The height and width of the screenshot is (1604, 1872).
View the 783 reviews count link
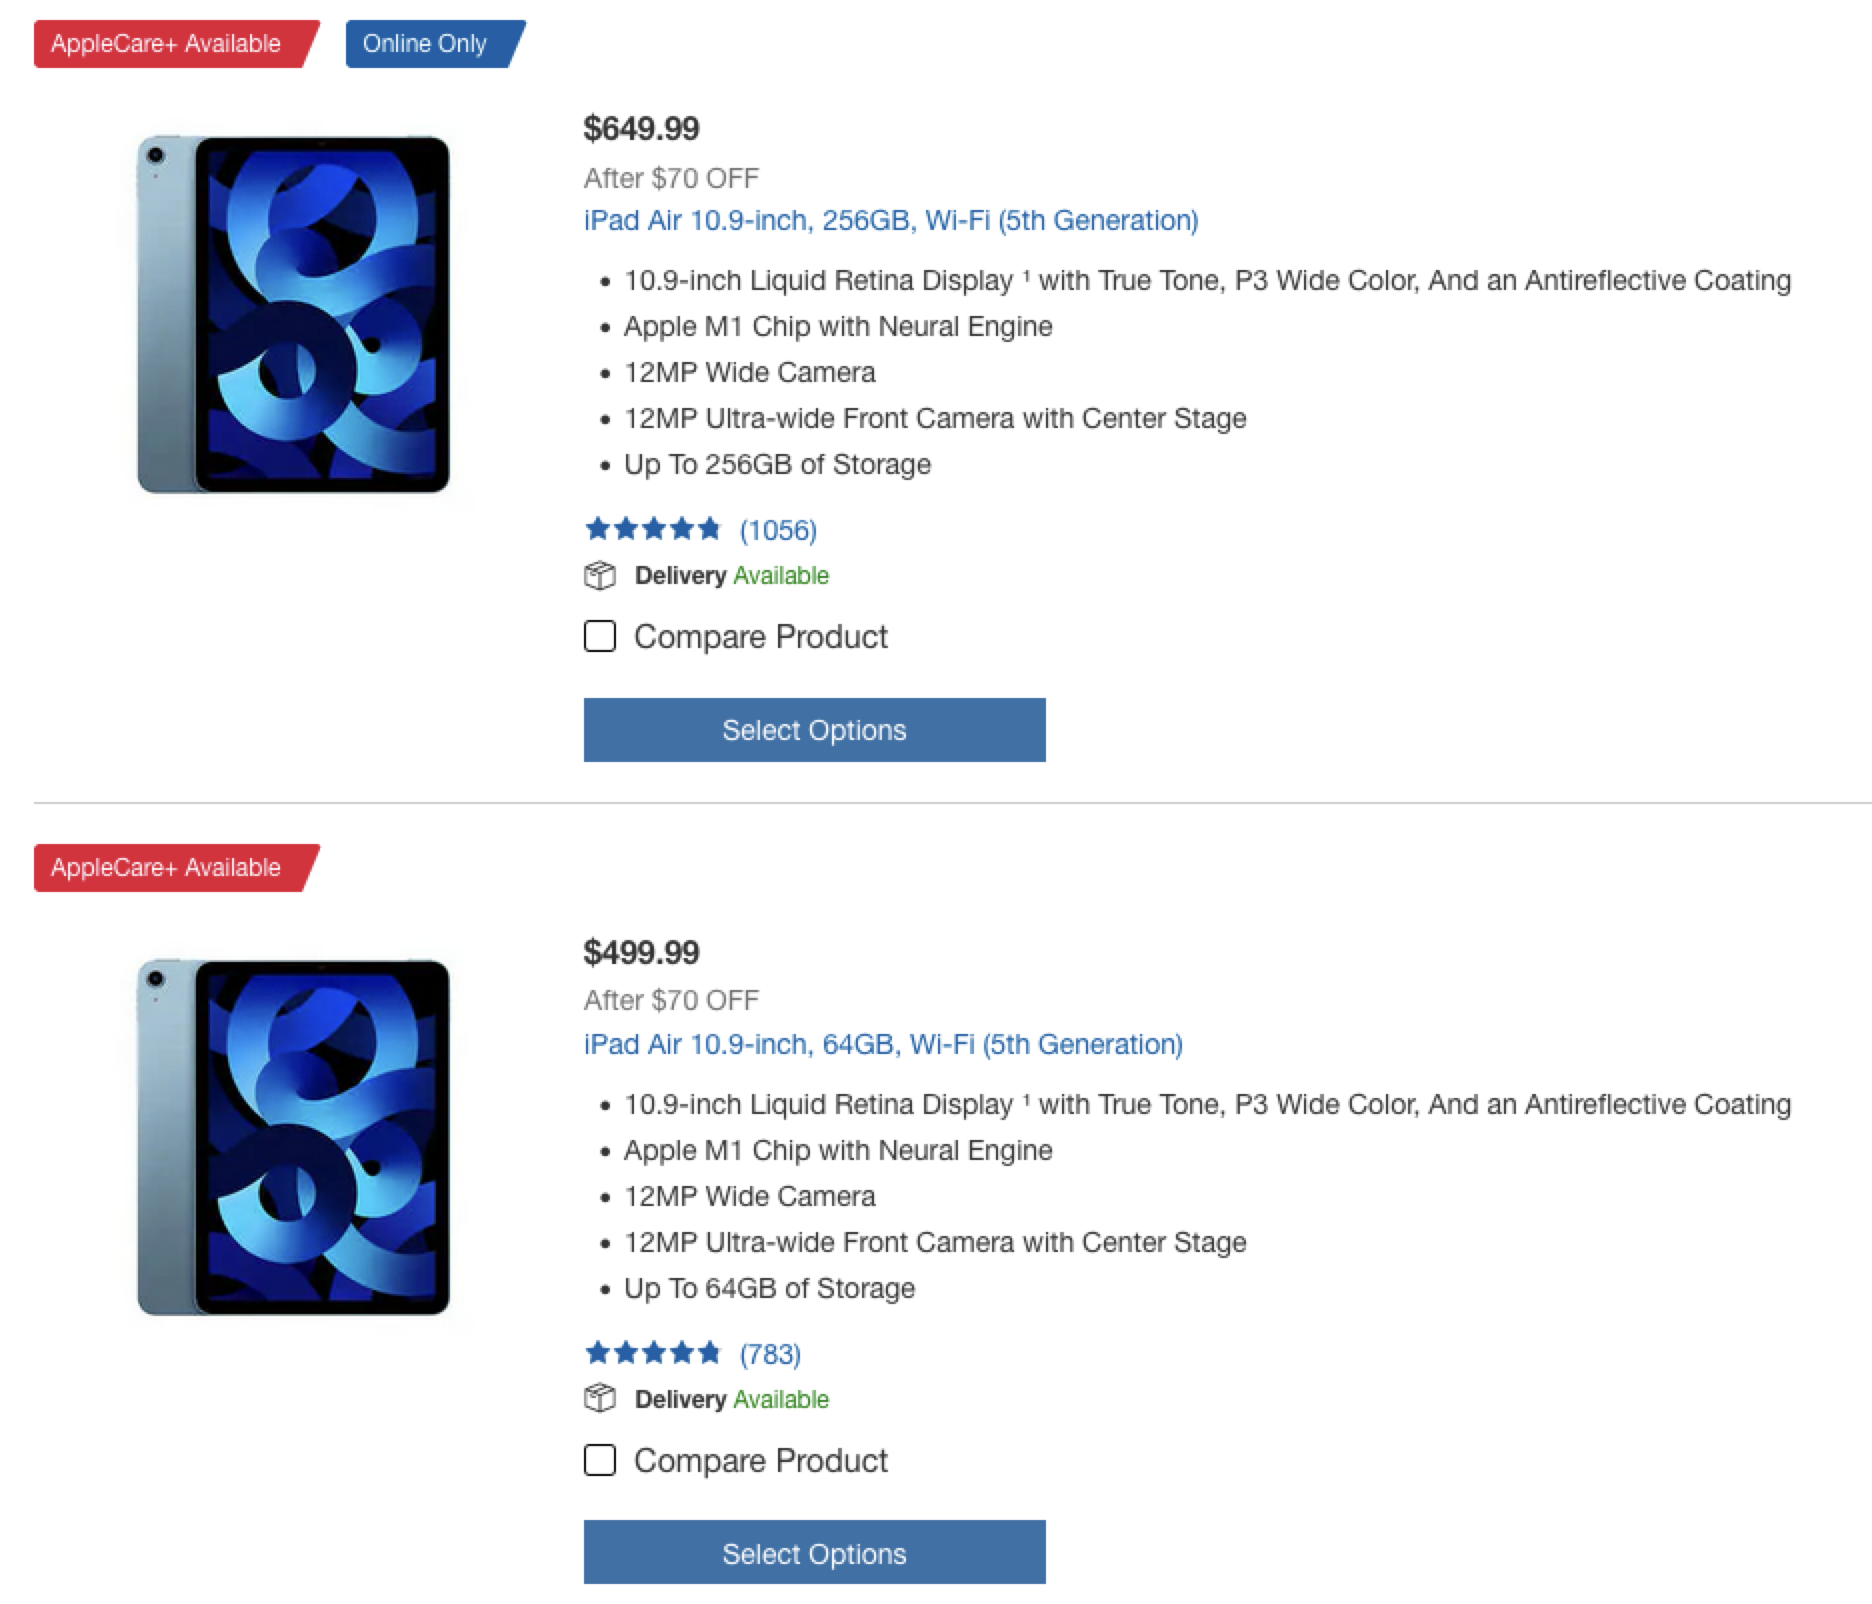[x=770, y=1354]
